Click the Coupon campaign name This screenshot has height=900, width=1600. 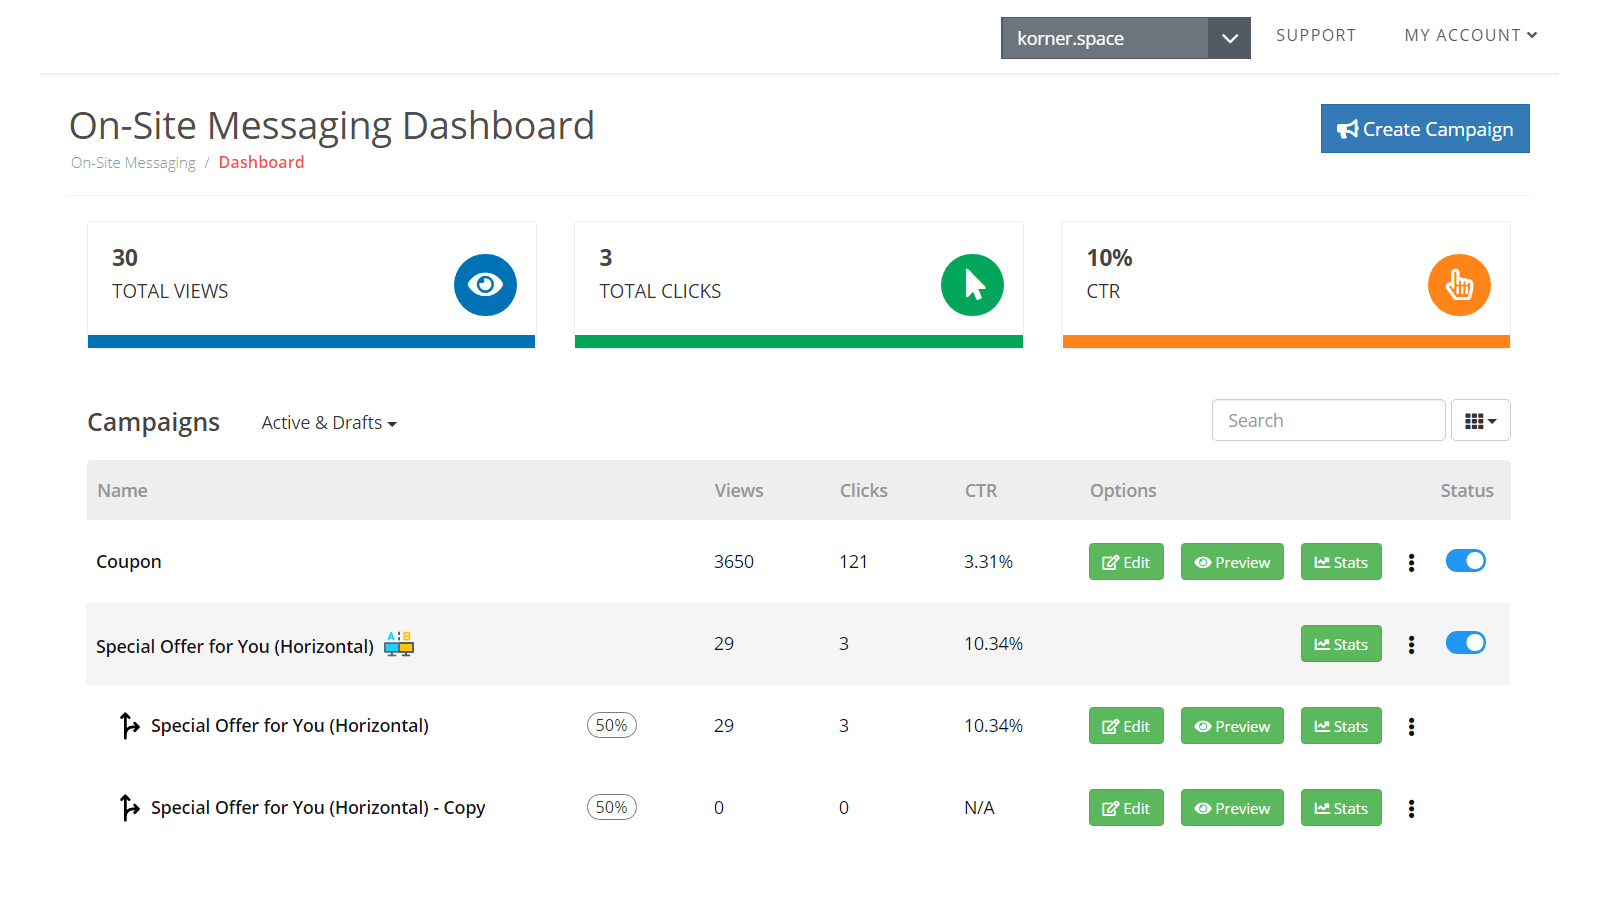pos(129,562)
